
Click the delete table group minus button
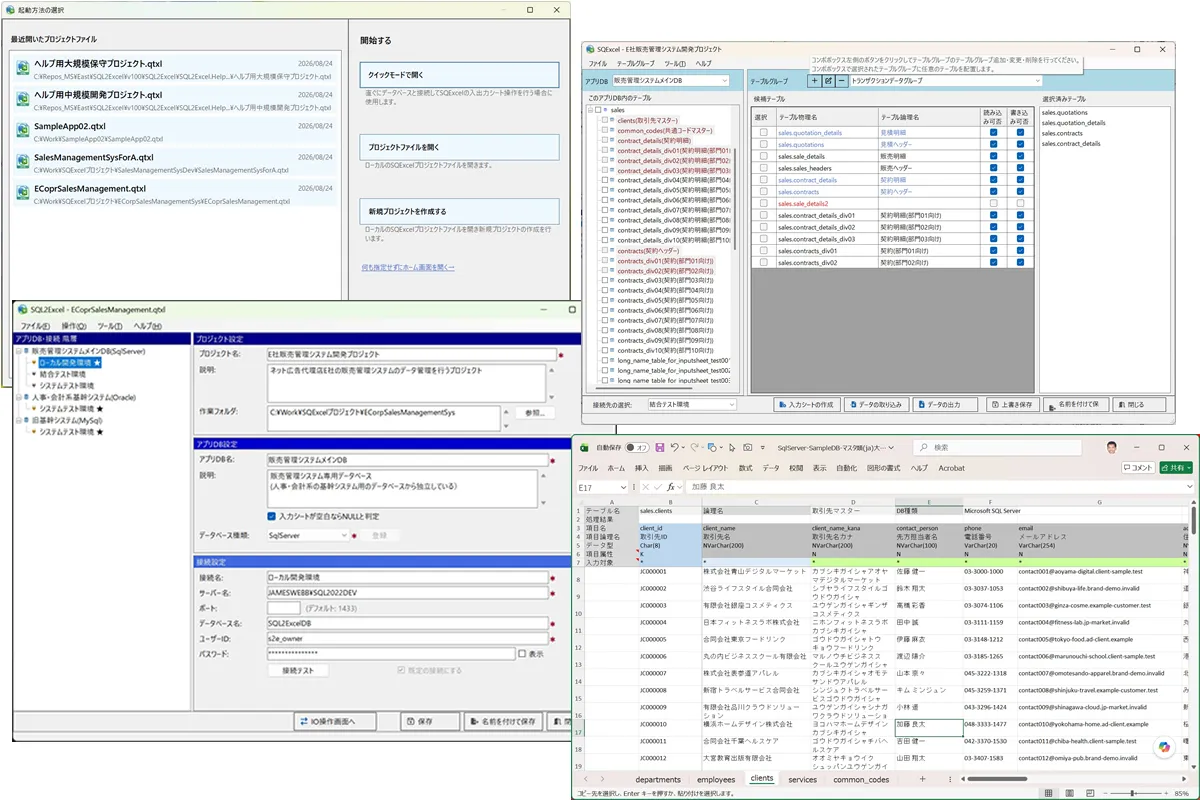842,81
